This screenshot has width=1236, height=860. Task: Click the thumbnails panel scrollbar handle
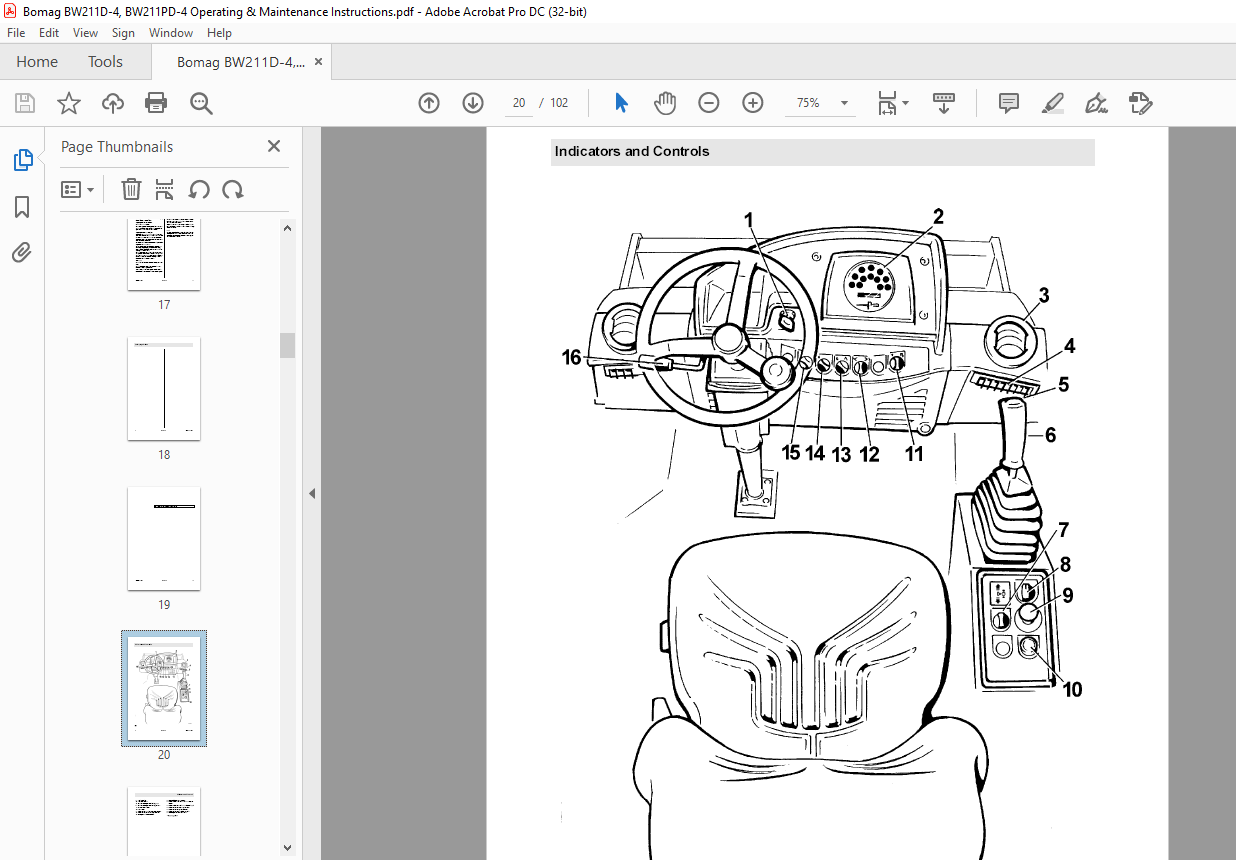(x=288, y=345)
